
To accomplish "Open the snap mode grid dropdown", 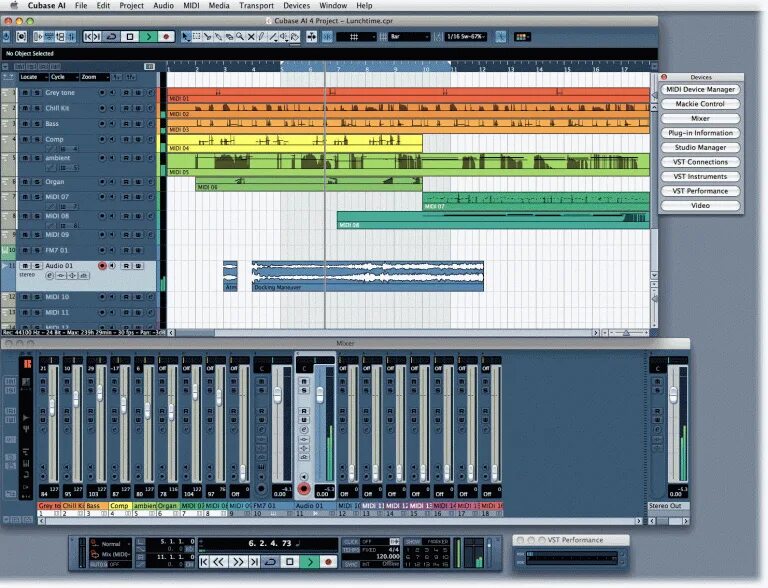I will click(x=356, y=37).
